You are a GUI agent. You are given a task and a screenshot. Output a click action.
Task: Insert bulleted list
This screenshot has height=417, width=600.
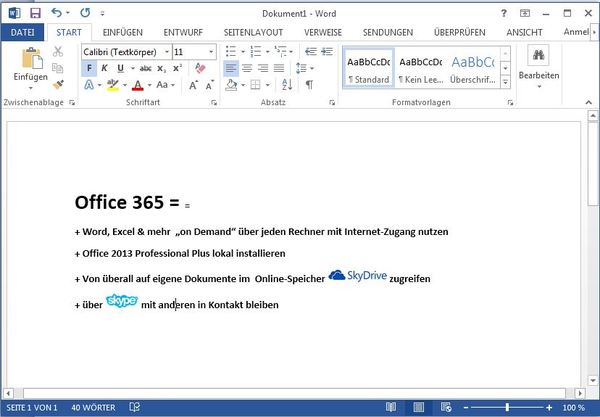(231, 51)
